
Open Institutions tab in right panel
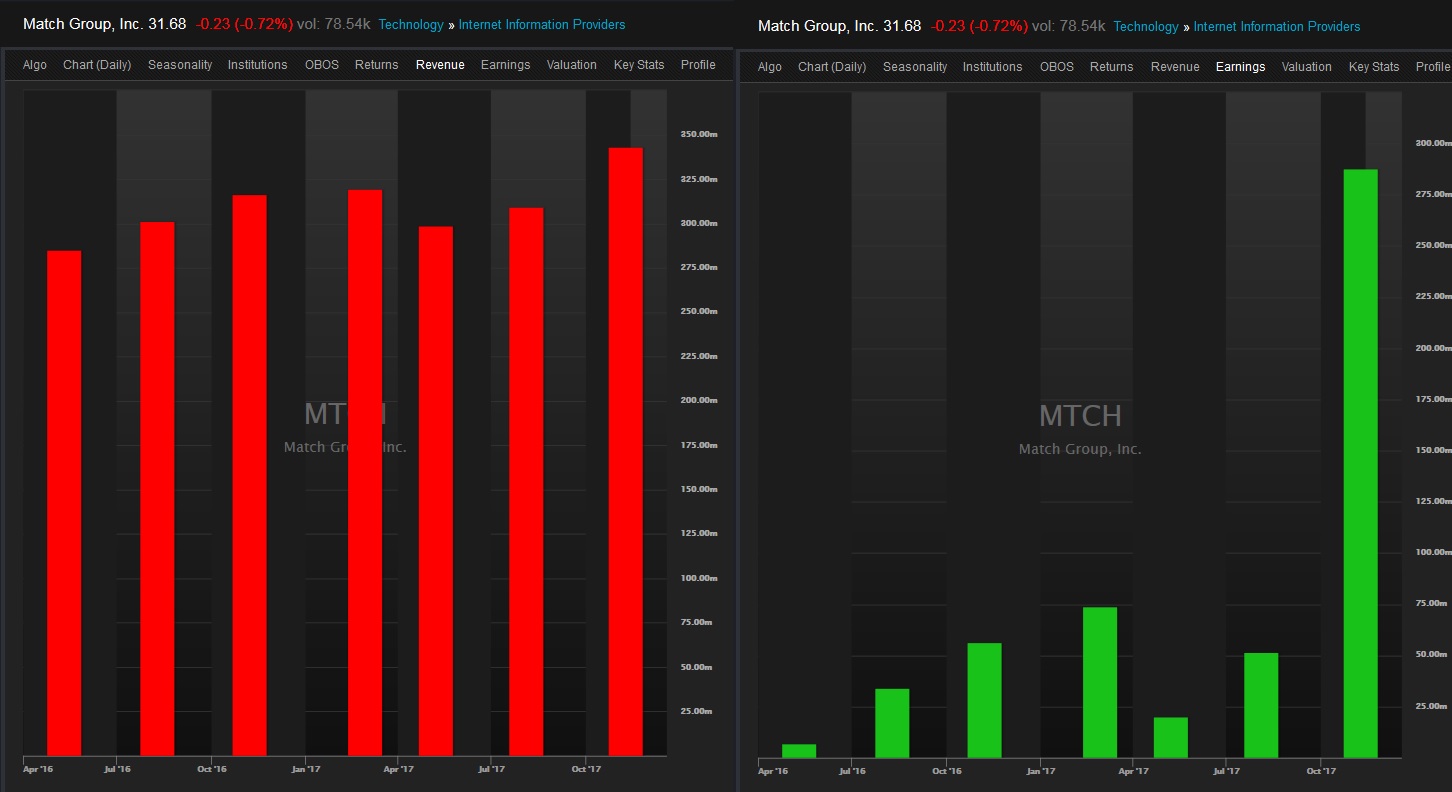click(992, 67)
